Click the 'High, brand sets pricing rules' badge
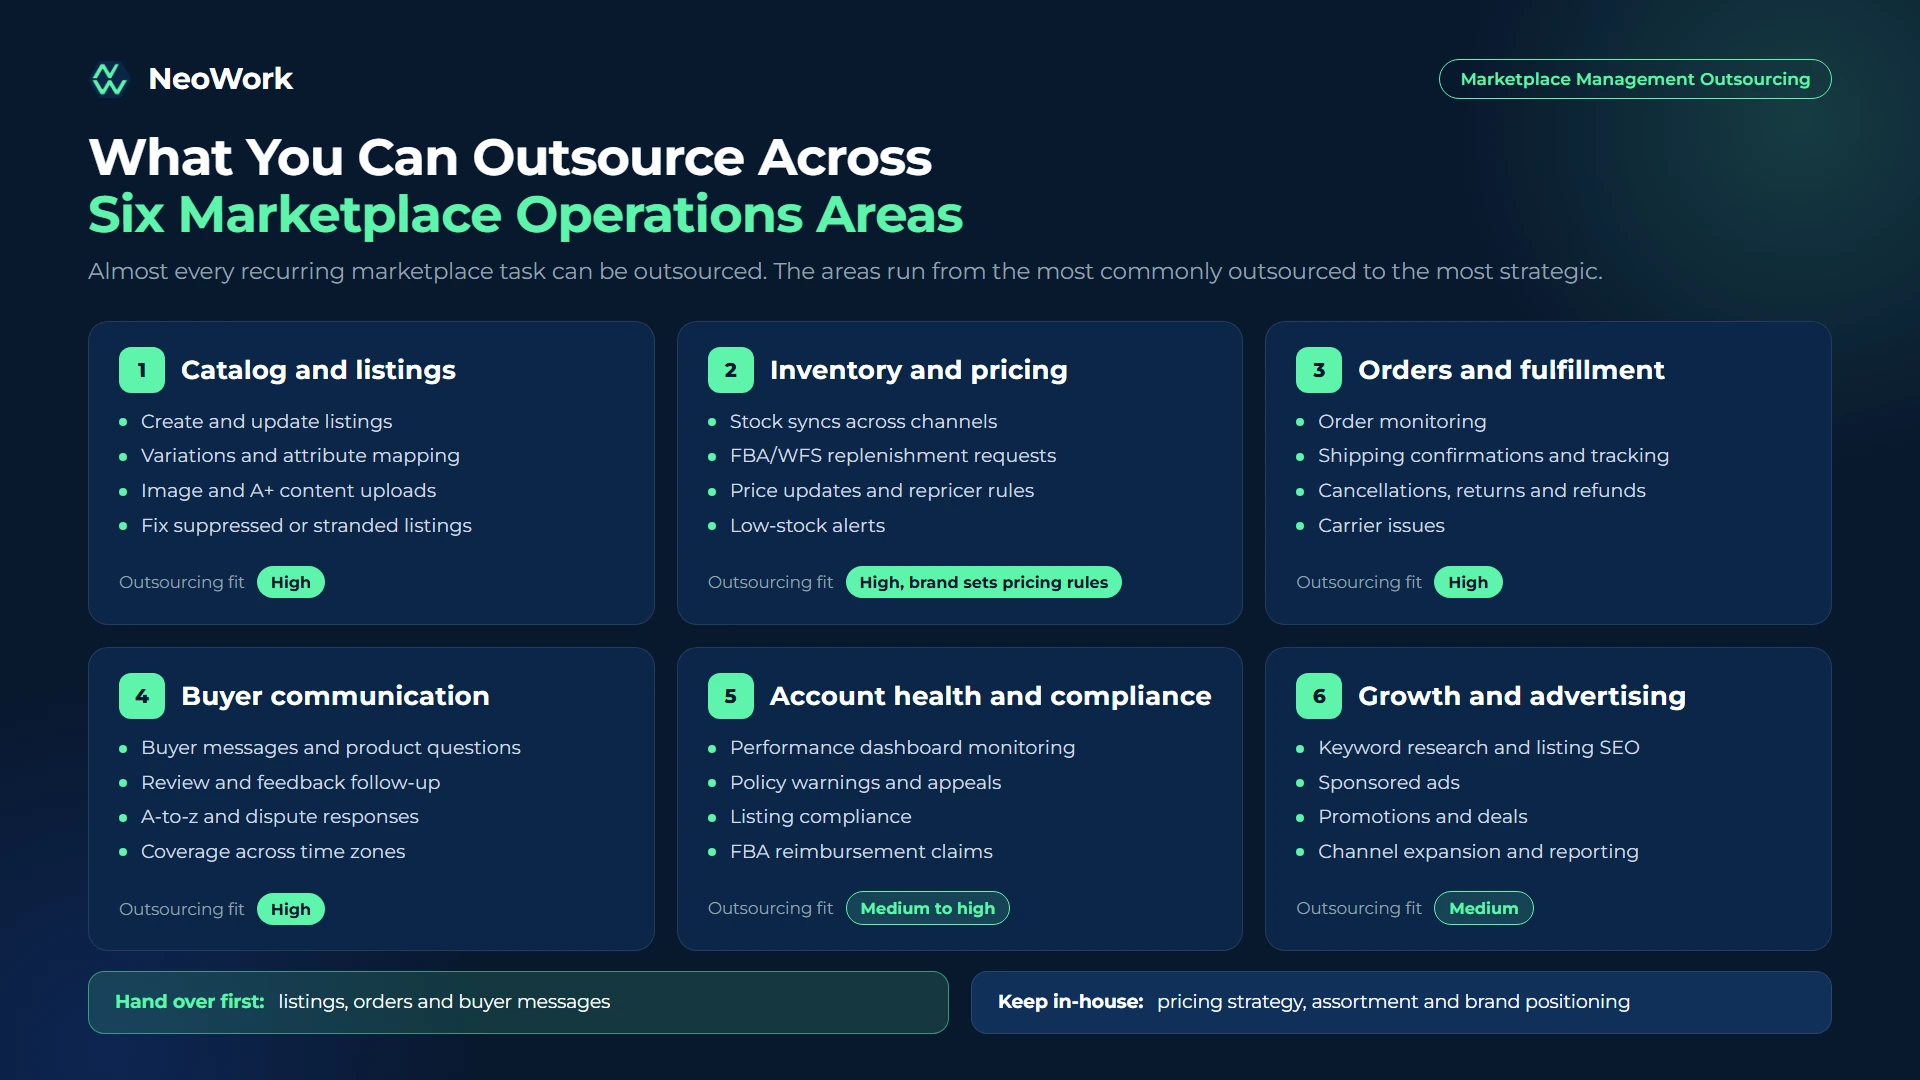 pos(984,582)
